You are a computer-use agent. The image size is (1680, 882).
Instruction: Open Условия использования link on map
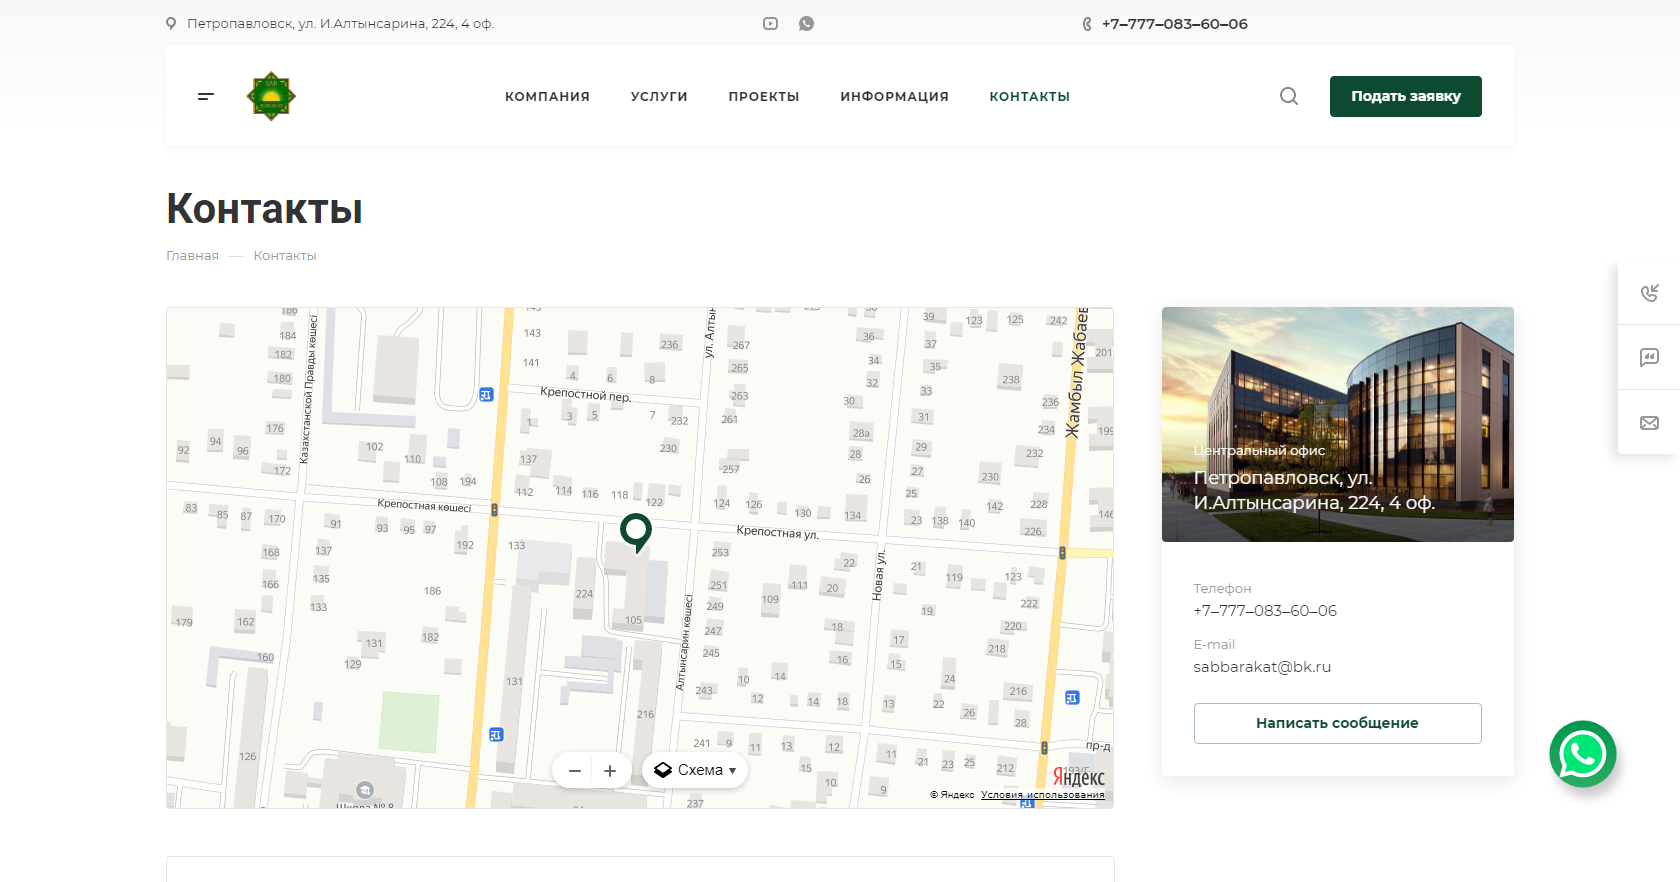tap(1043, 795)
